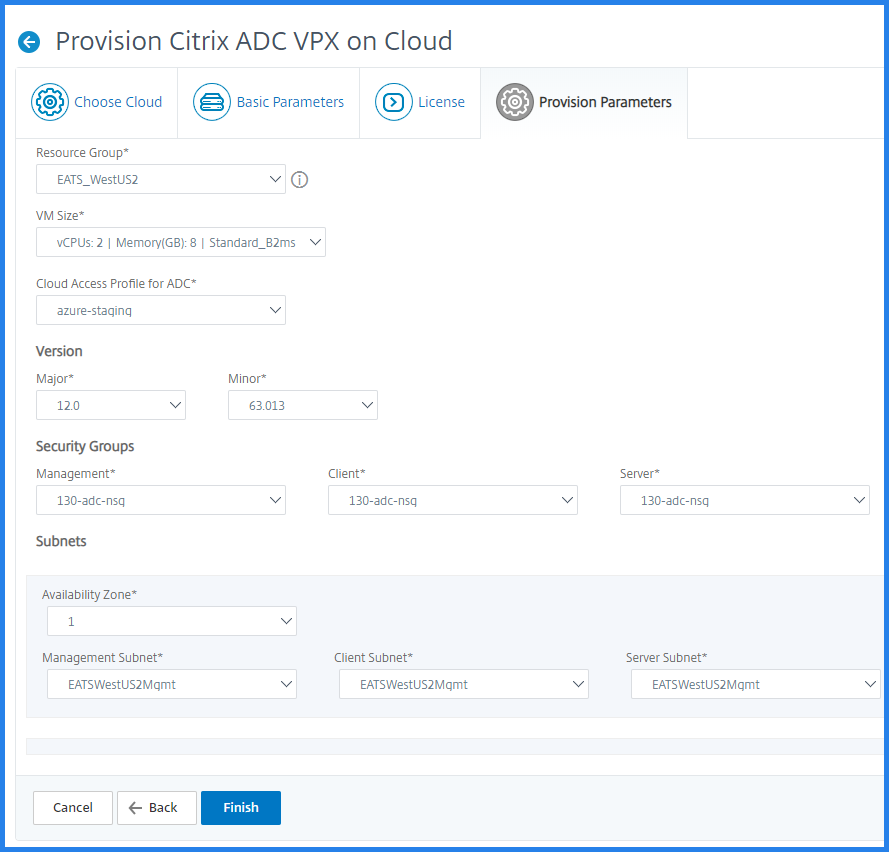Switch to the Basic Parameters tab
Viewport: 889px width, 852px height.
click(x=269, y=103)
